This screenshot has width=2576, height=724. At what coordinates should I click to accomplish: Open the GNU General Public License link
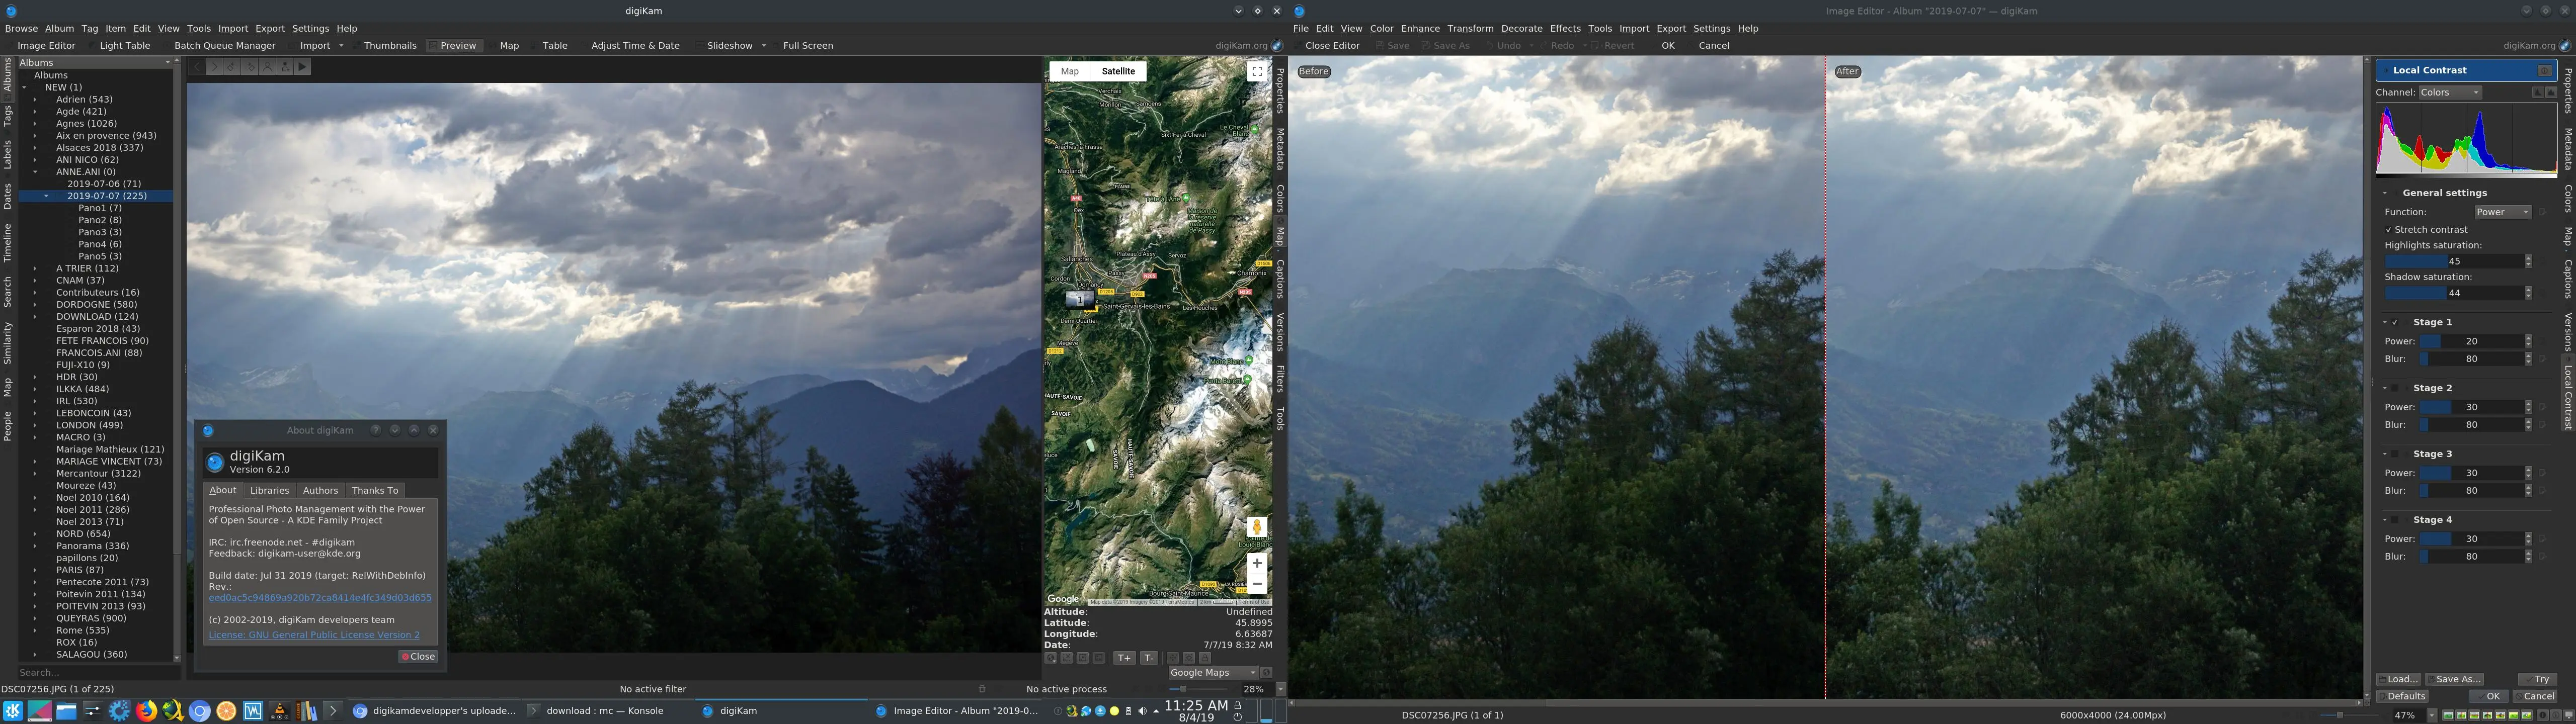pos(313,634)
